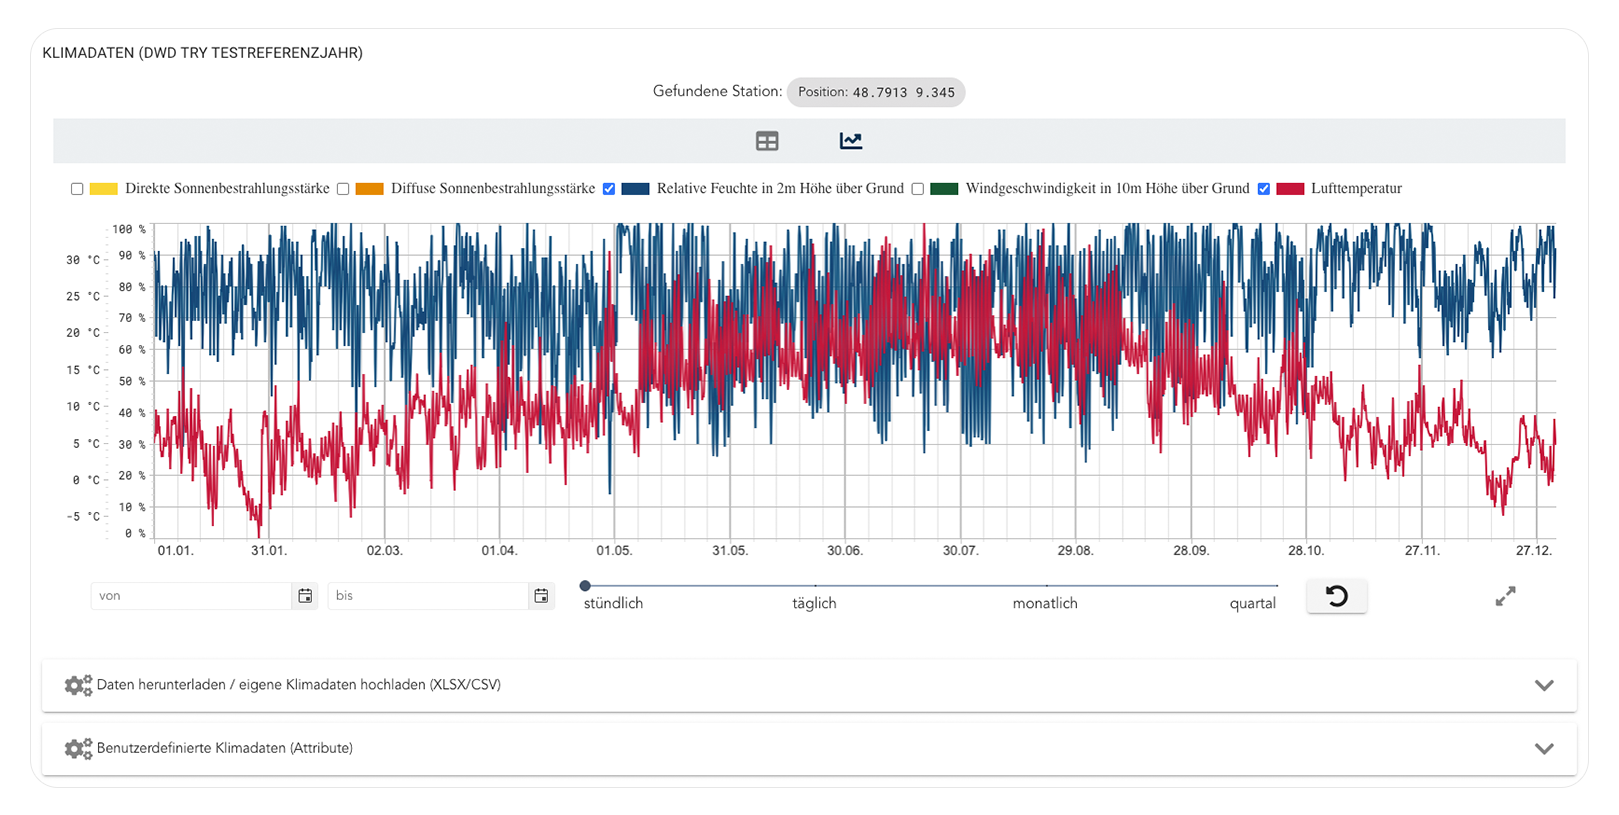Select the 'täglich' resolution label

click(814, 603)
